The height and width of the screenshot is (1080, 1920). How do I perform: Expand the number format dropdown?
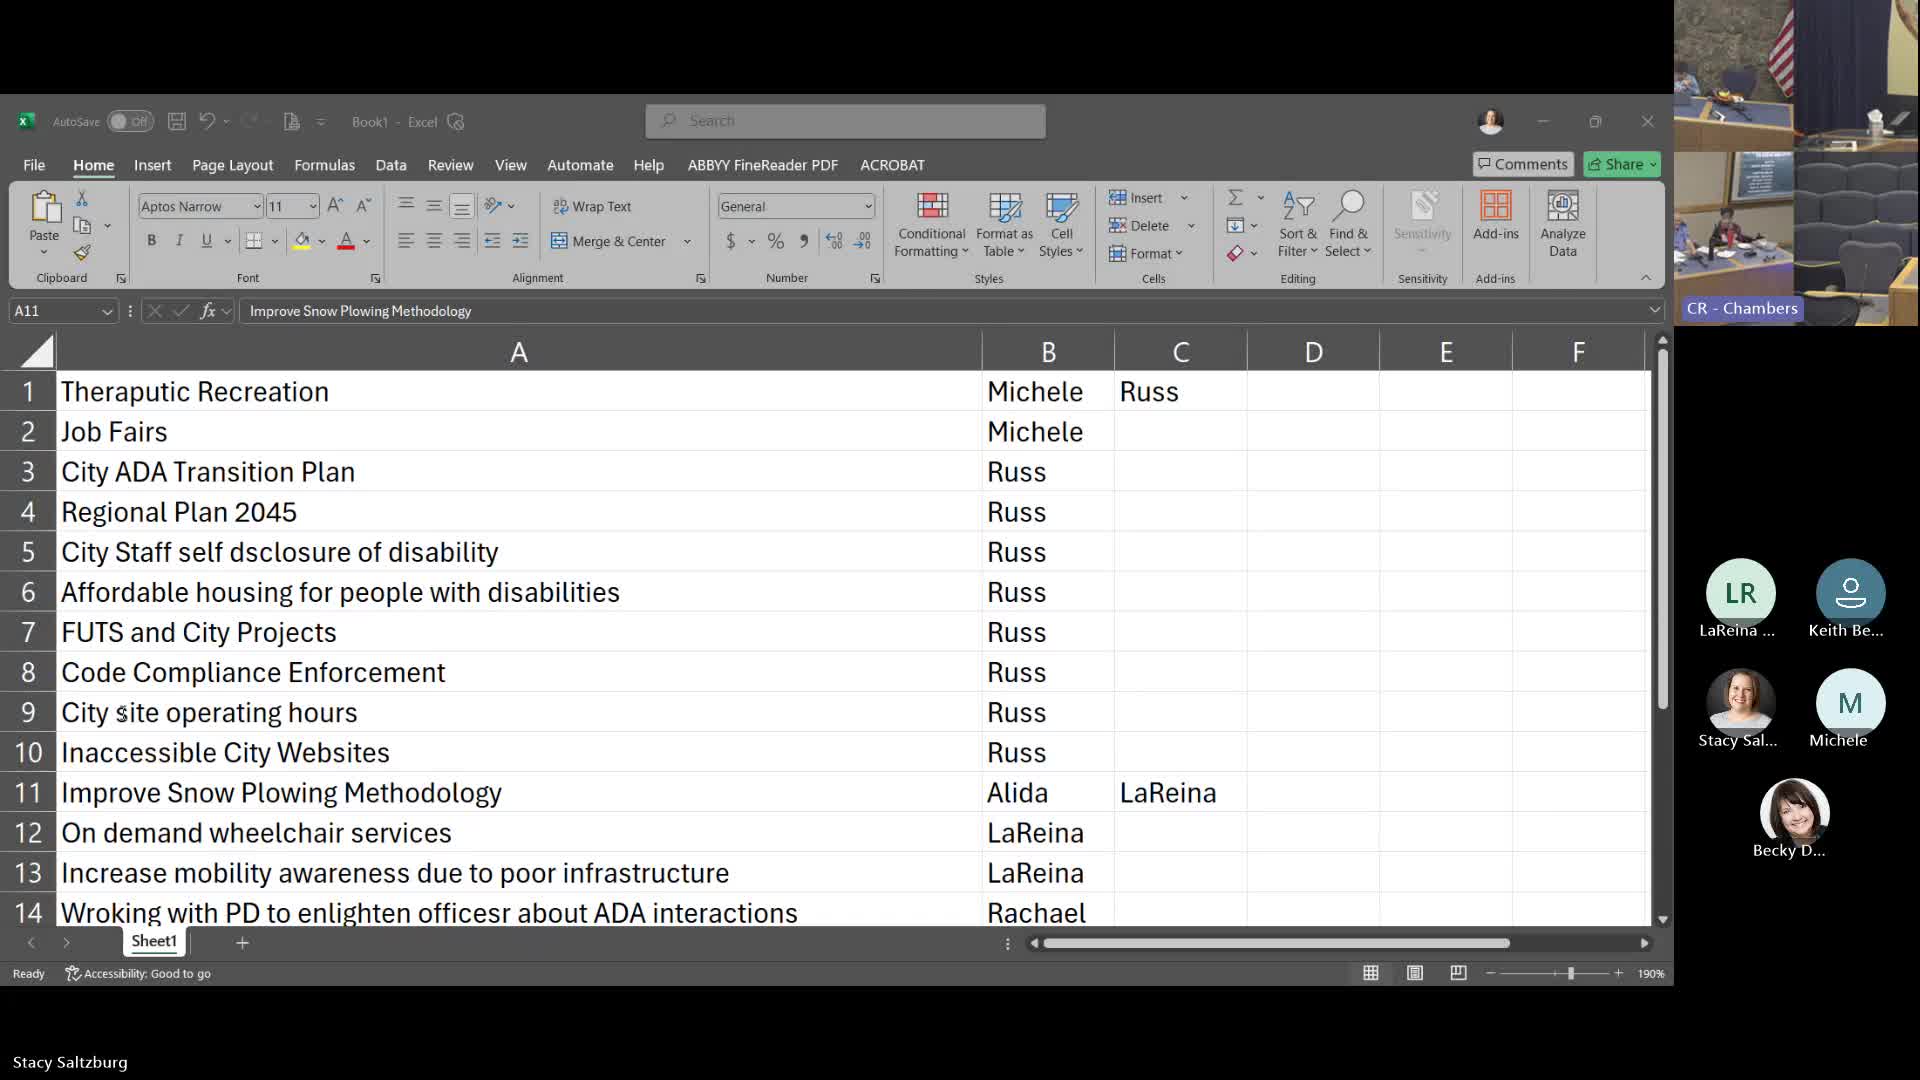coord(868,207)
